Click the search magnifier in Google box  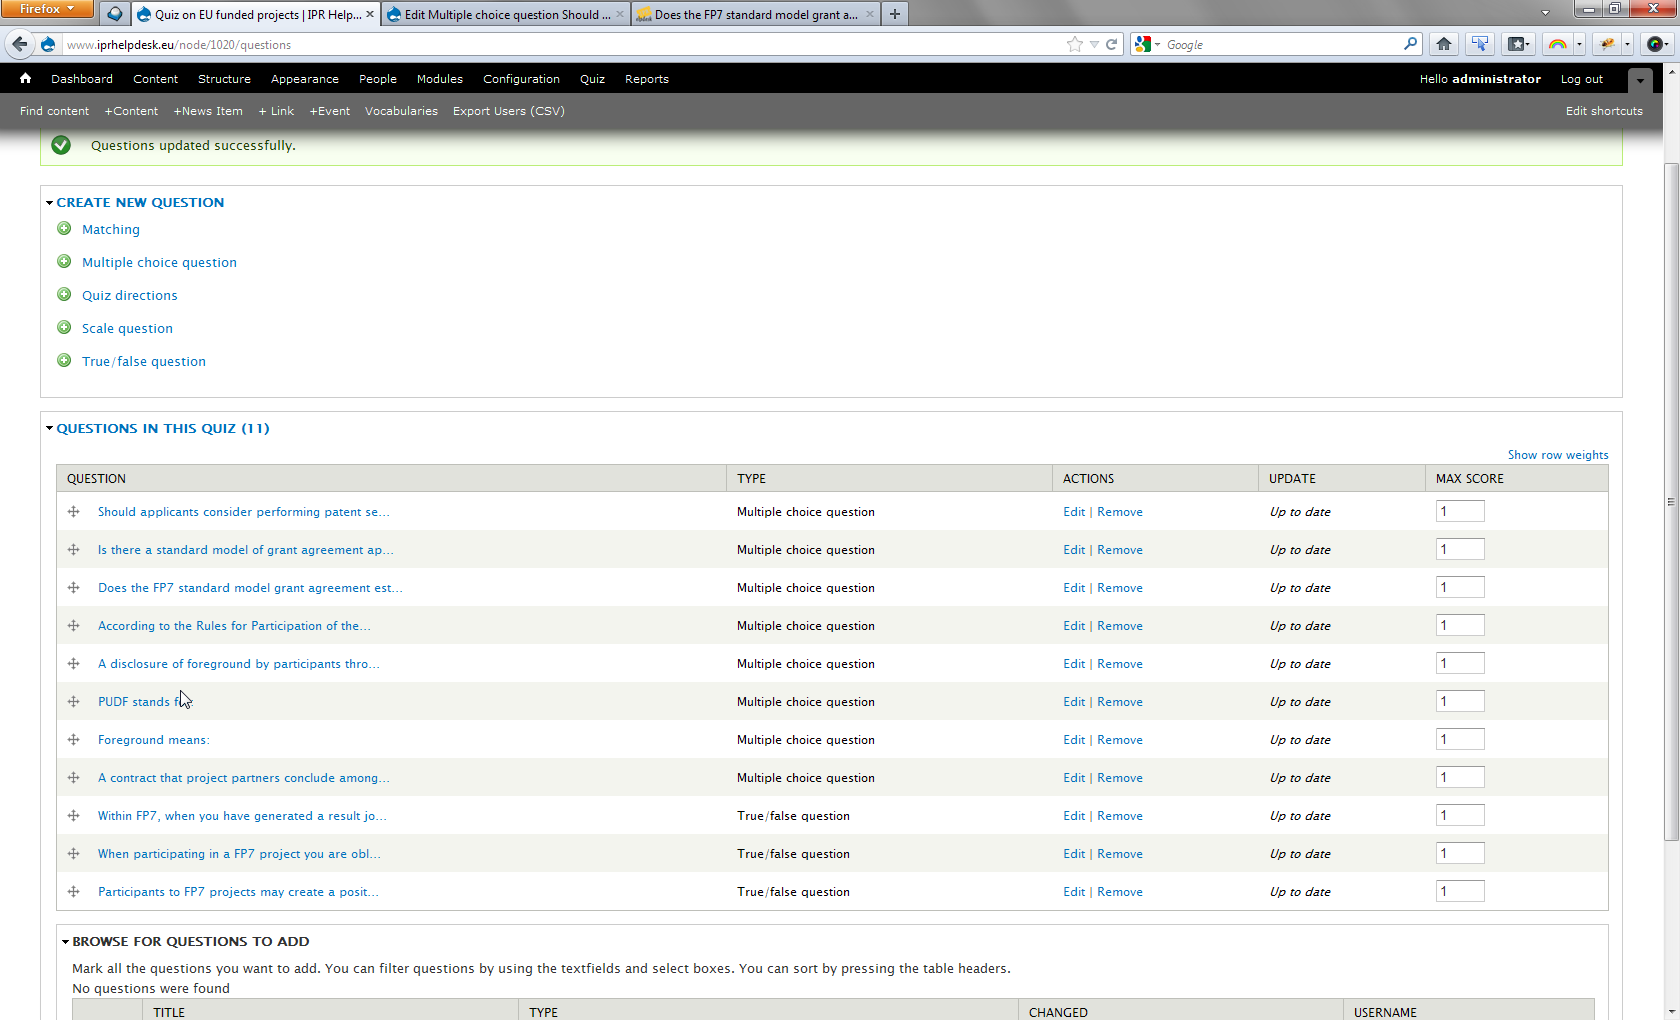1410,44
